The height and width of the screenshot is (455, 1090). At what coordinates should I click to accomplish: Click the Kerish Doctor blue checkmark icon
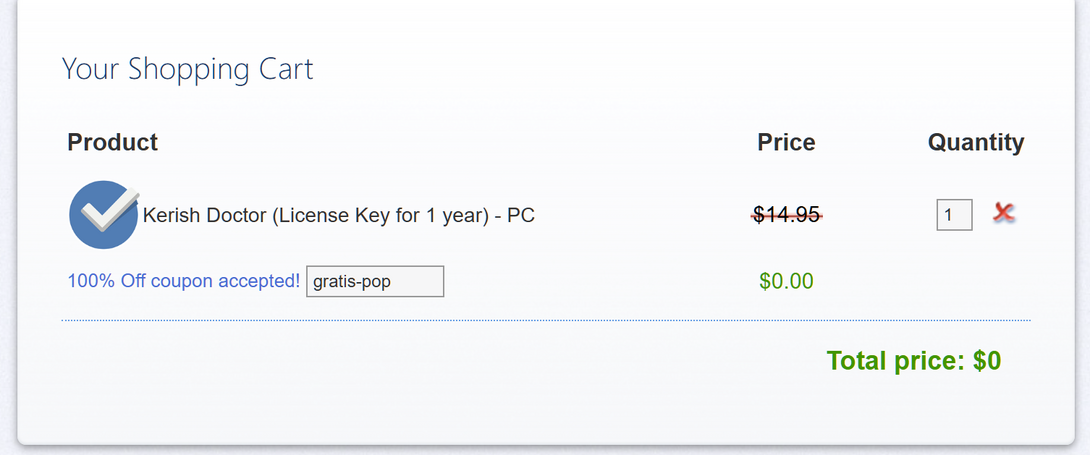coord(104,214)
